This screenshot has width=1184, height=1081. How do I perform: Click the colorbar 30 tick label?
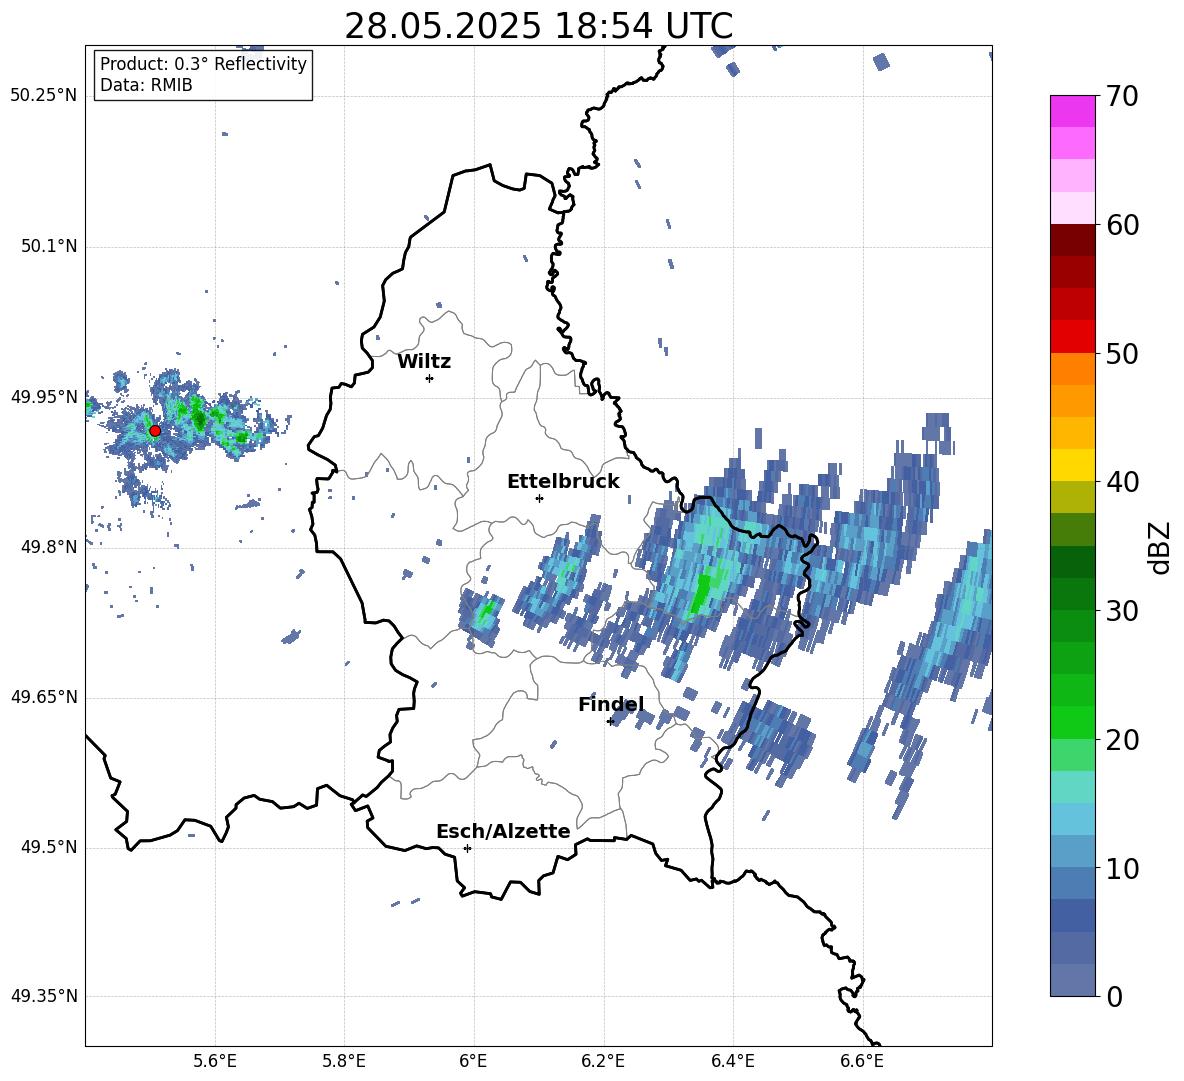point(1122,611)
